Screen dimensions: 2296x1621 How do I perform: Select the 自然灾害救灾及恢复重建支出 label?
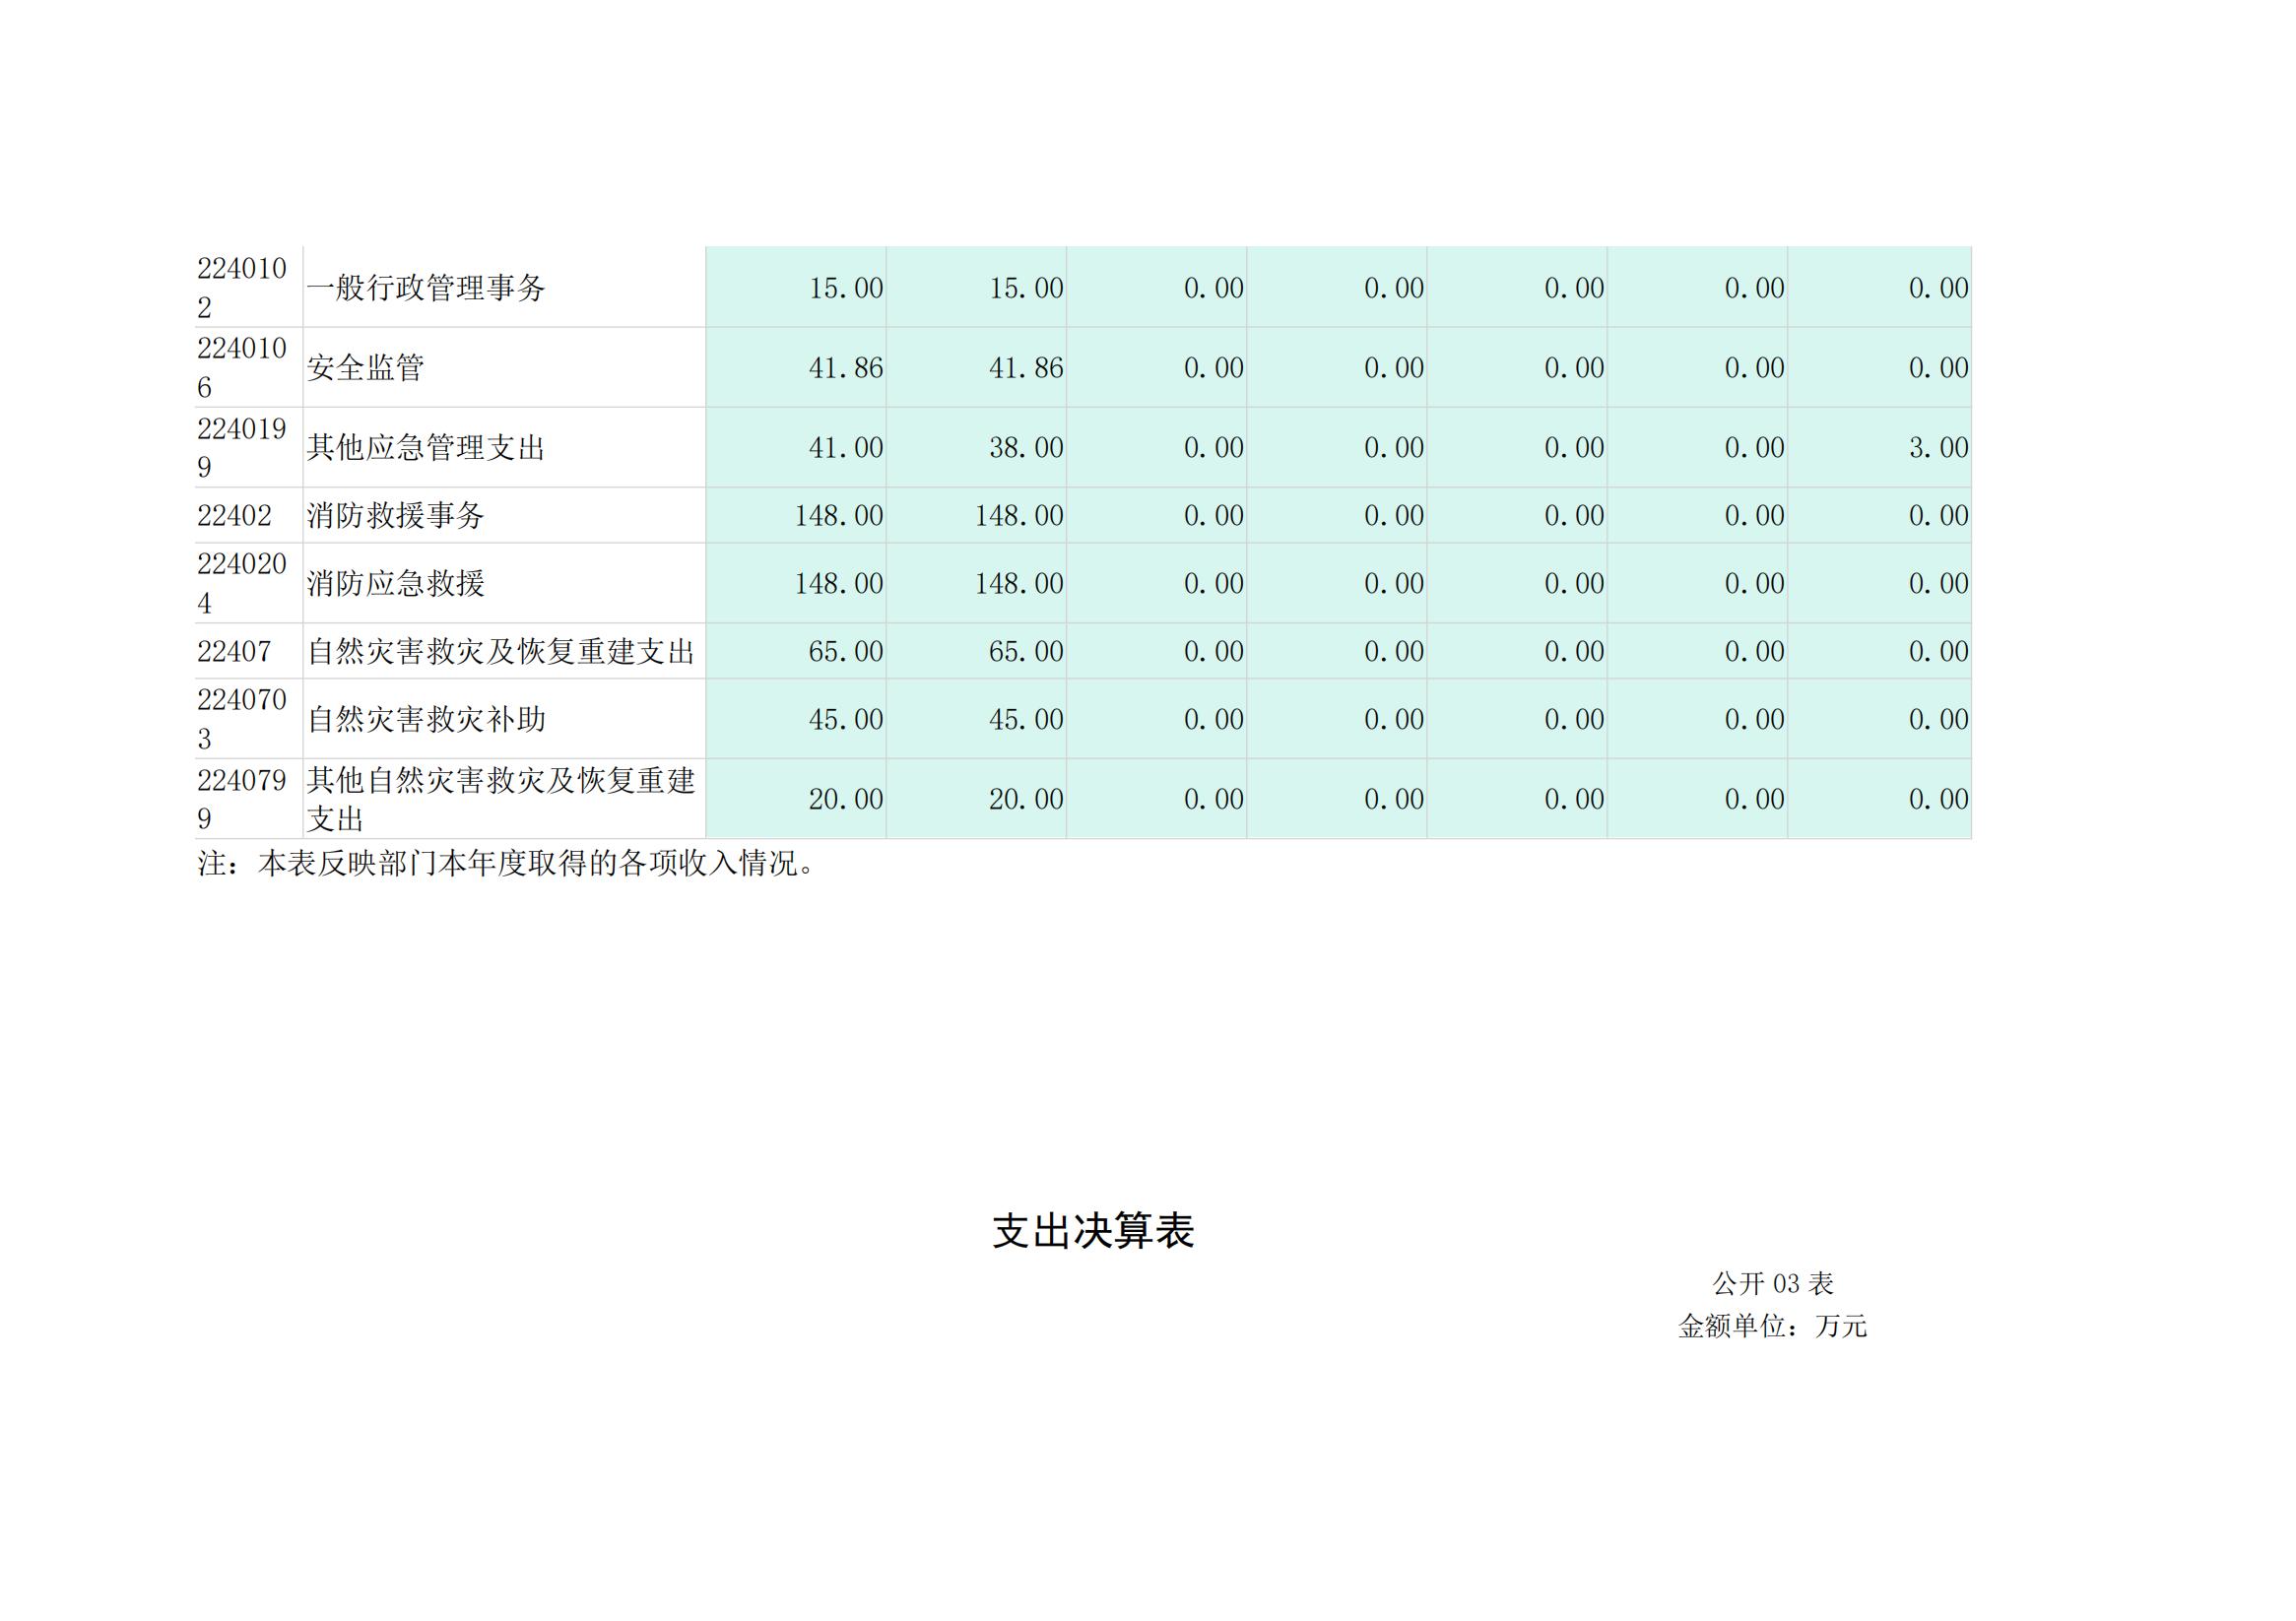501,652
